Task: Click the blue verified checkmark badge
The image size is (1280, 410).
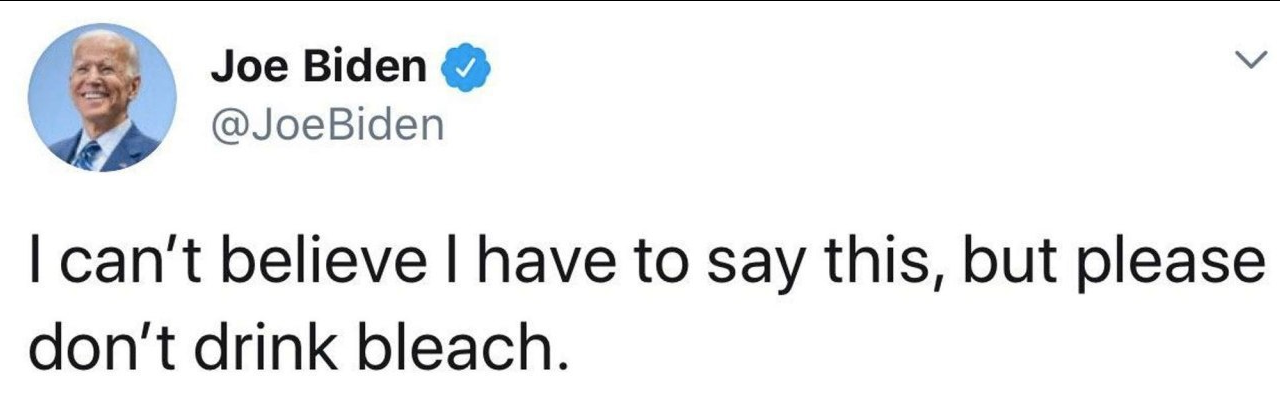Action: pos(464,68)
